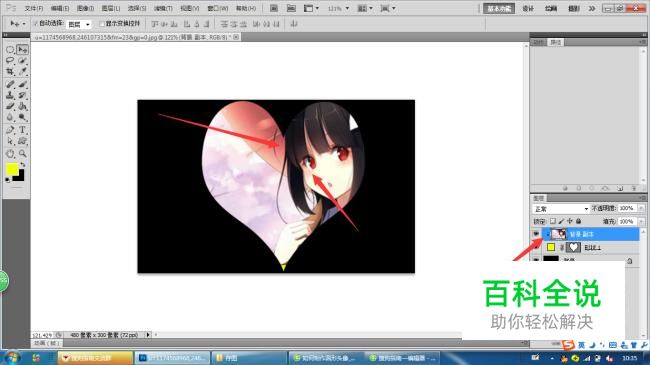Open the 图层(L) menu
This screenshot has height=365, width=650.
click(x=111, y=8)
